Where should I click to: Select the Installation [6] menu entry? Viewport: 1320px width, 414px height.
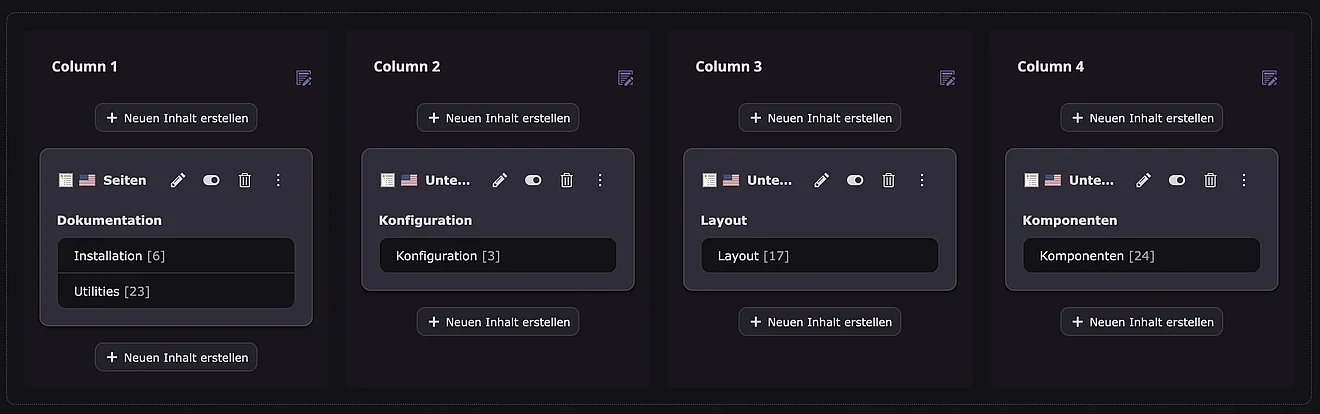119,256
